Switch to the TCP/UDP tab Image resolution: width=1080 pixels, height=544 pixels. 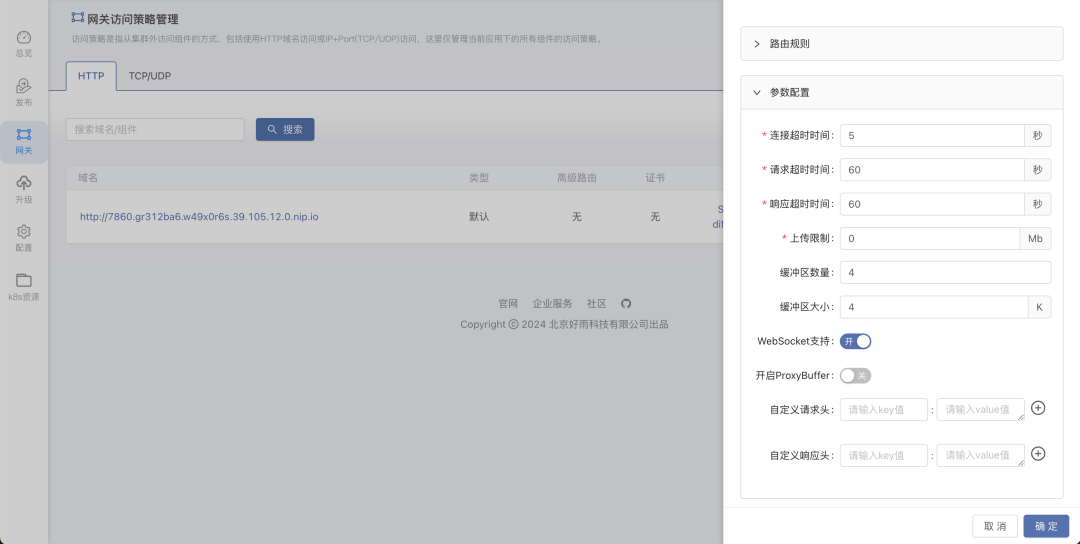pyautogui.click(x=150, y=76)
